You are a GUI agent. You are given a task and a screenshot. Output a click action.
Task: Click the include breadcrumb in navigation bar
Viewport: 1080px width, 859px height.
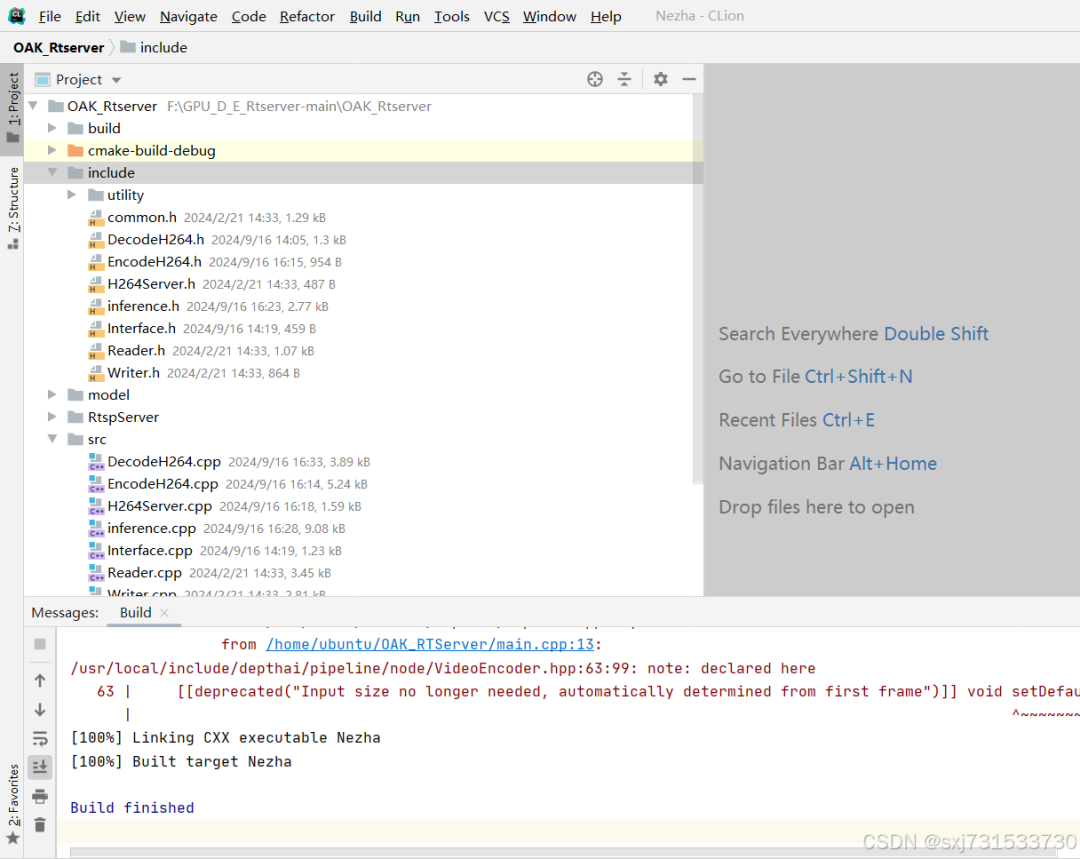[163, 47]
